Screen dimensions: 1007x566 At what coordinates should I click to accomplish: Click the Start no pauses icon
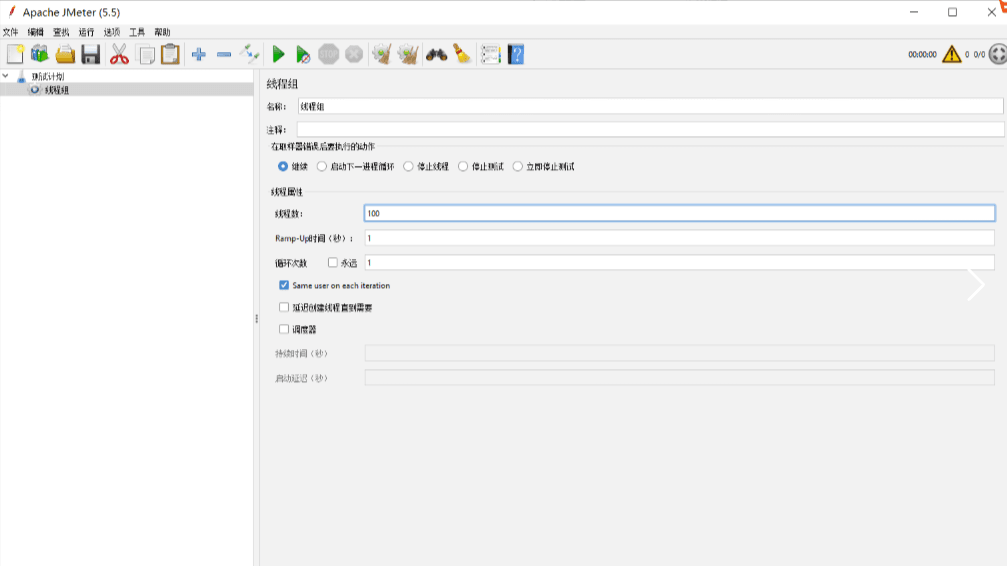(303, 54)
